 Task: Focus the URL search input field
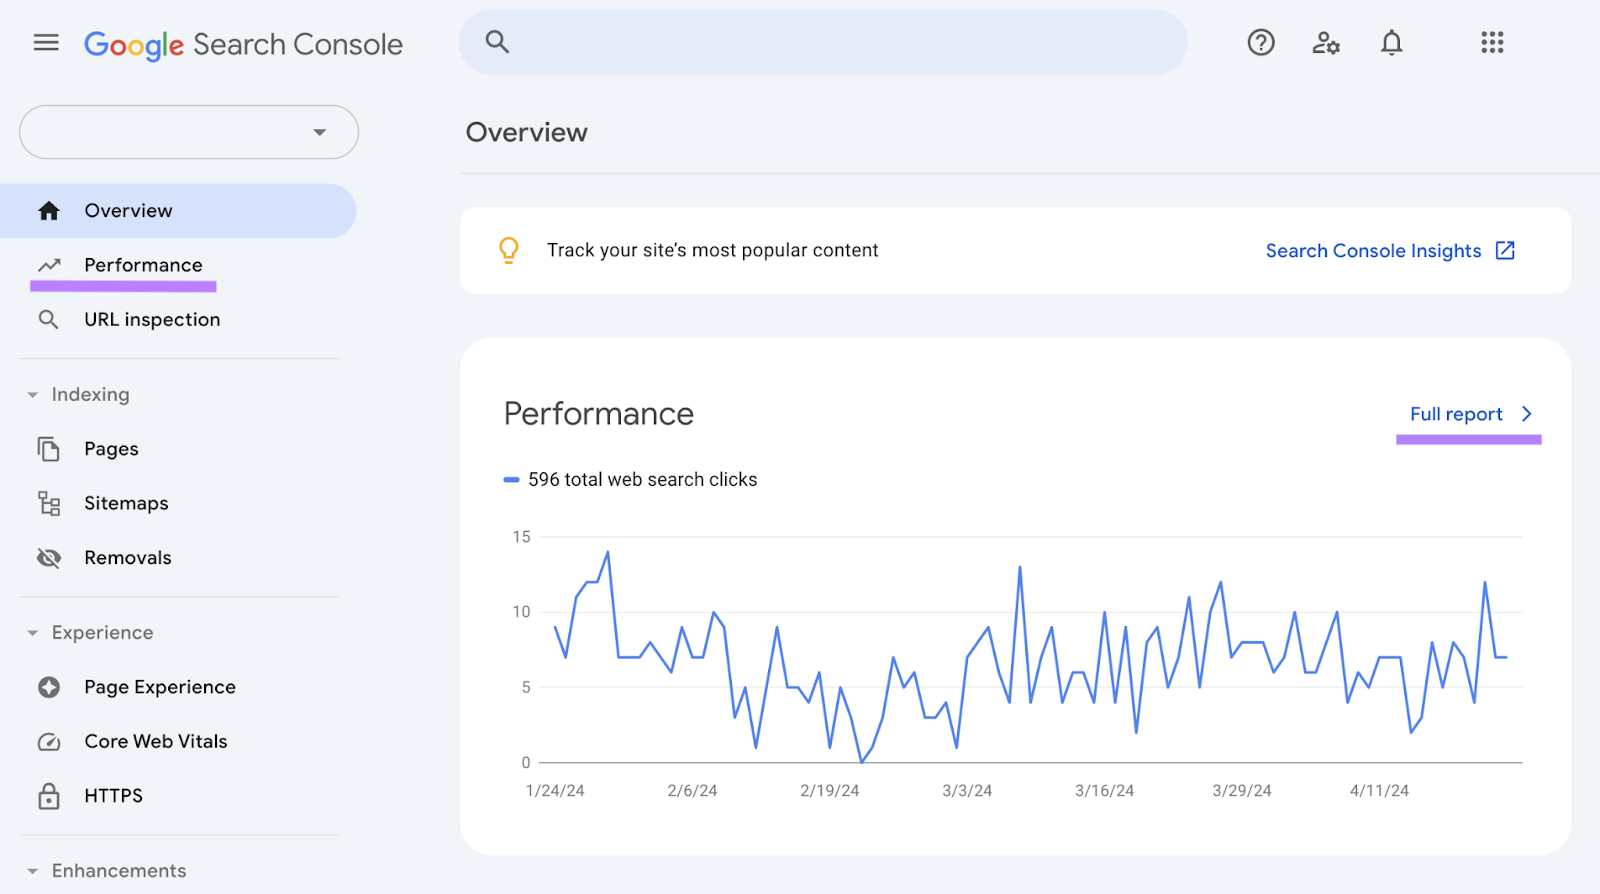(823, 42)
